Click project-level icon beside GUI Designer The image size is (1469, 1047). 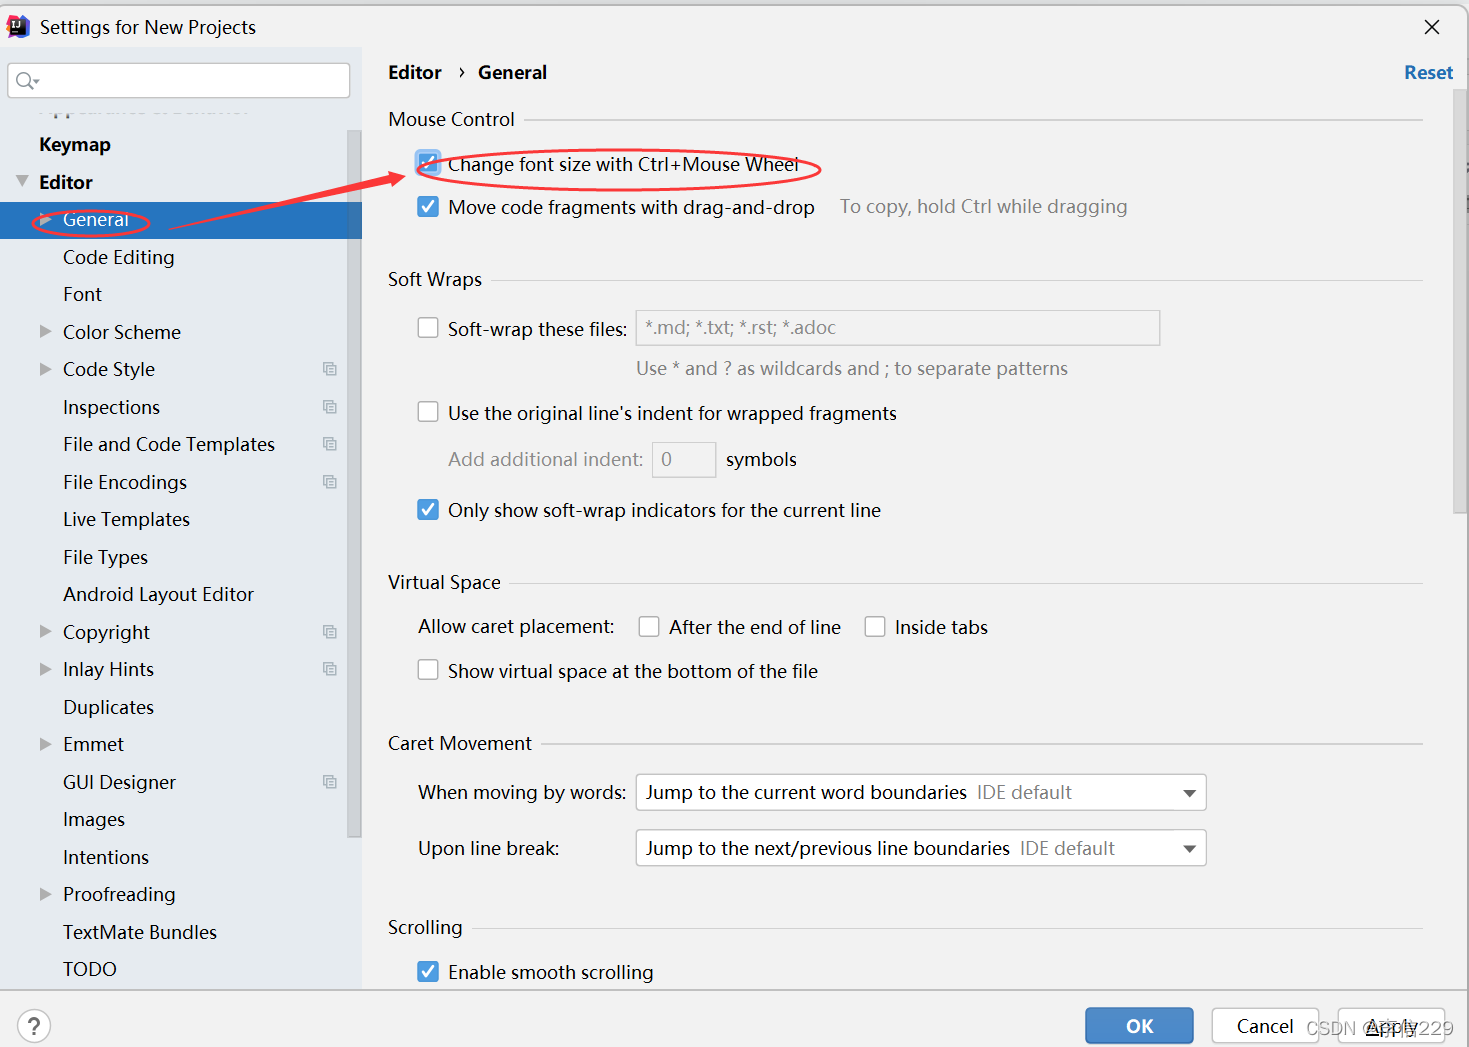point(330,782)
